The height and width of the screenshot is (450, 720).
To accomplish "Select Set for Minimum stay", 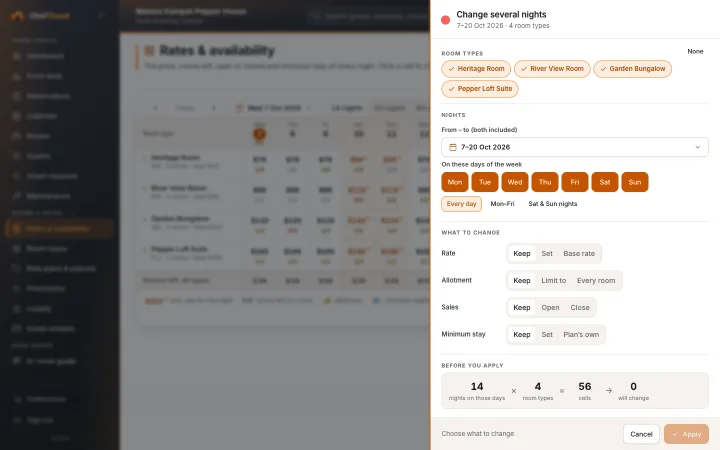I will [x=547, y=335].
